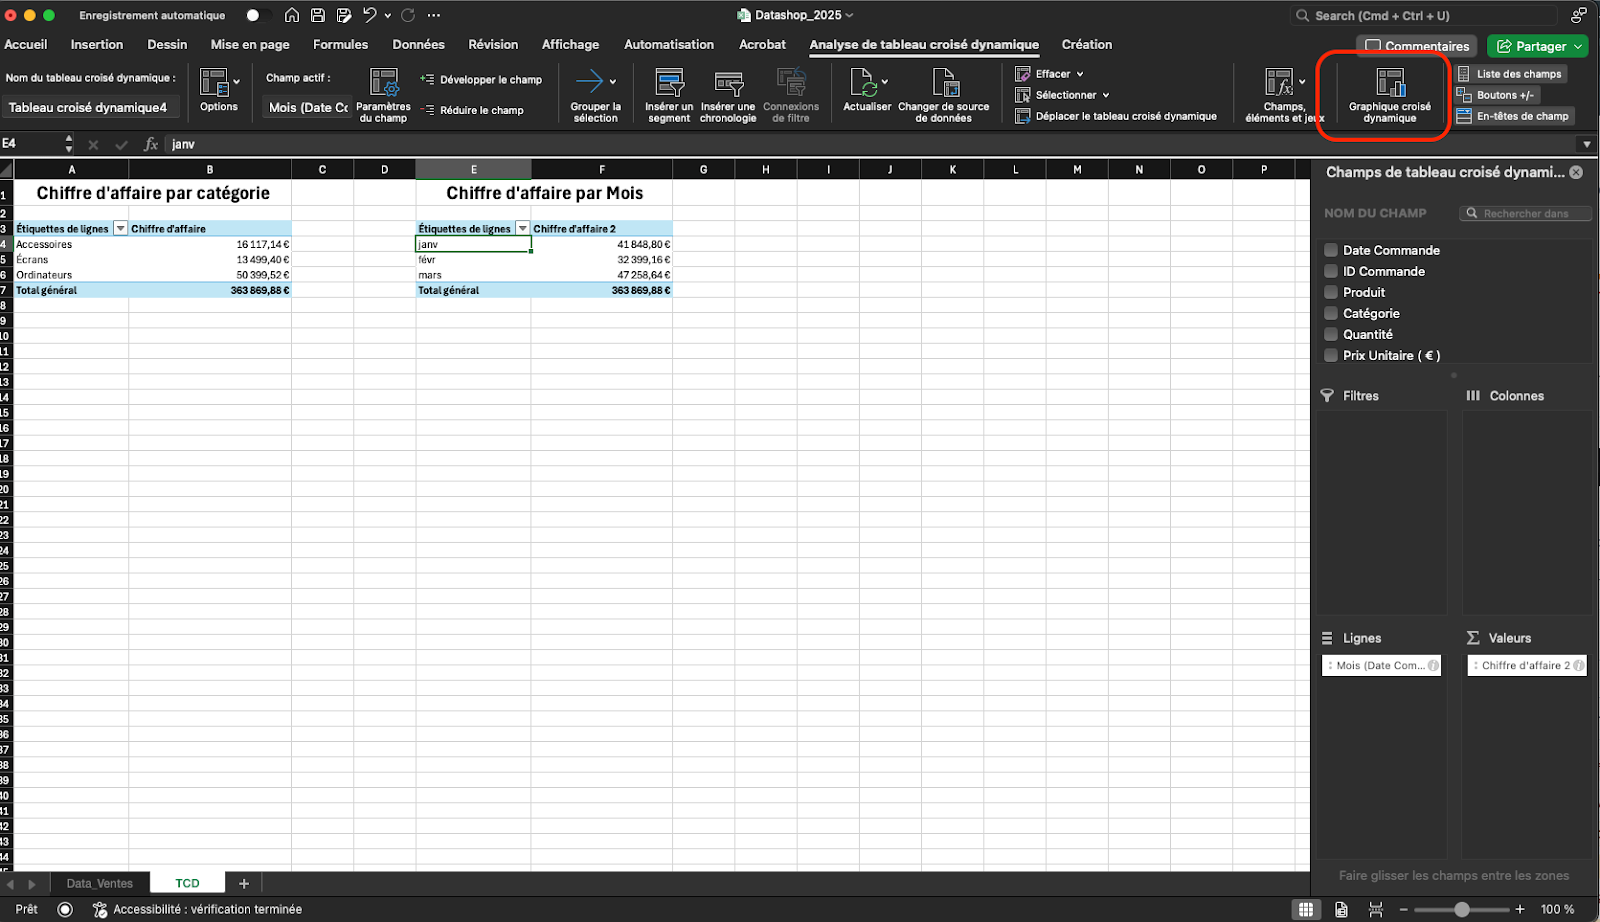This screenshot has height=922, width=1600.
Task: Click the zoom in plus icon
Action: pos(1520,909)
